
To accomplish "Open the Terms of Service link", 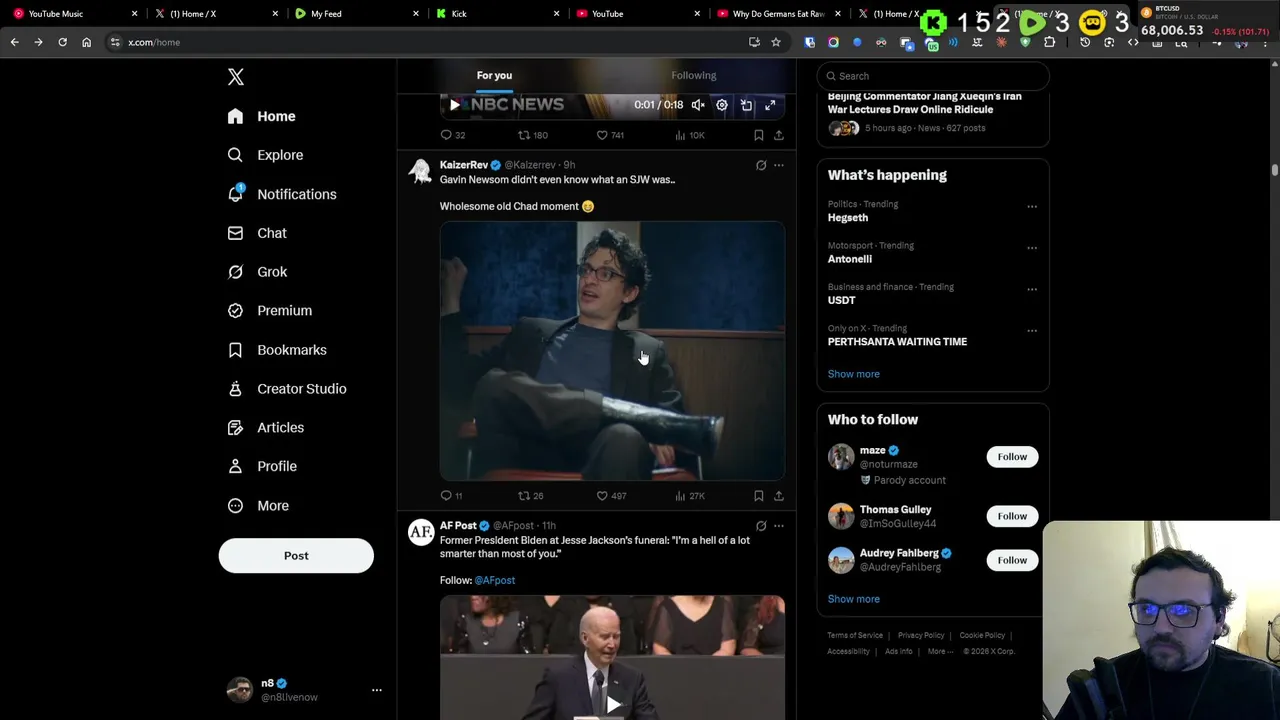I will coord(855,636).
